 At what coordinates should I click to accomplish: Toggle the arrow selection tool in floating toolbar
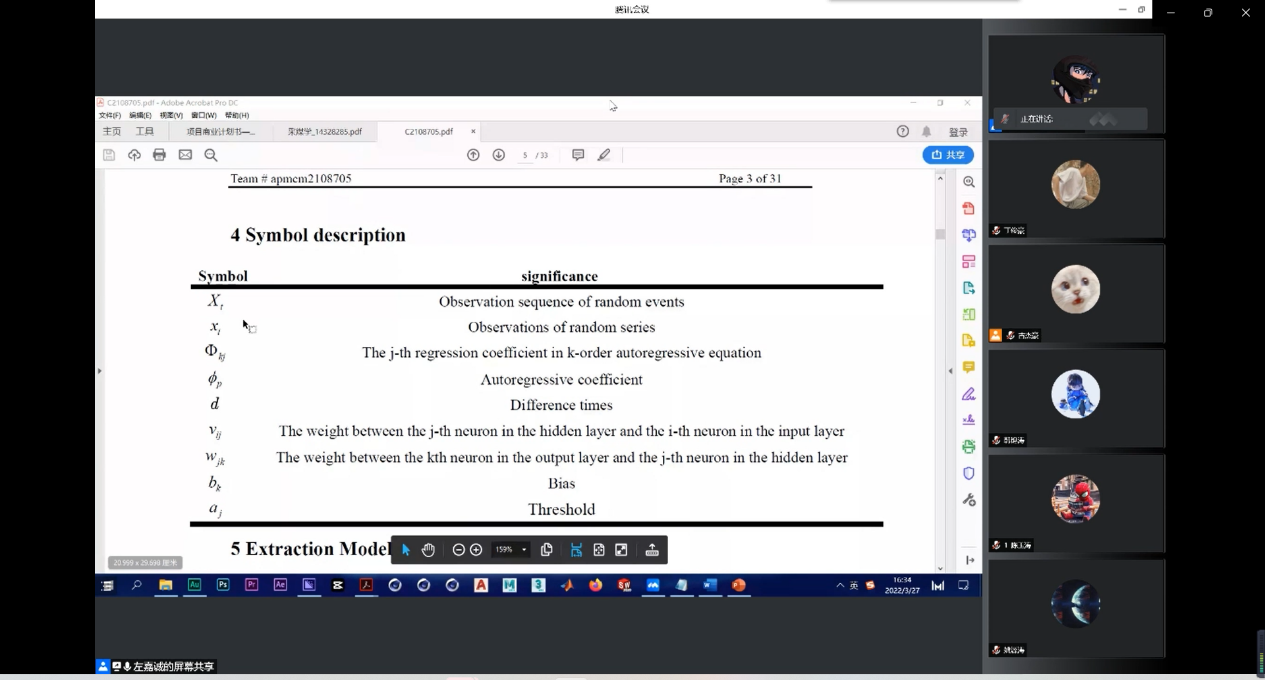[x=406, y=550]
